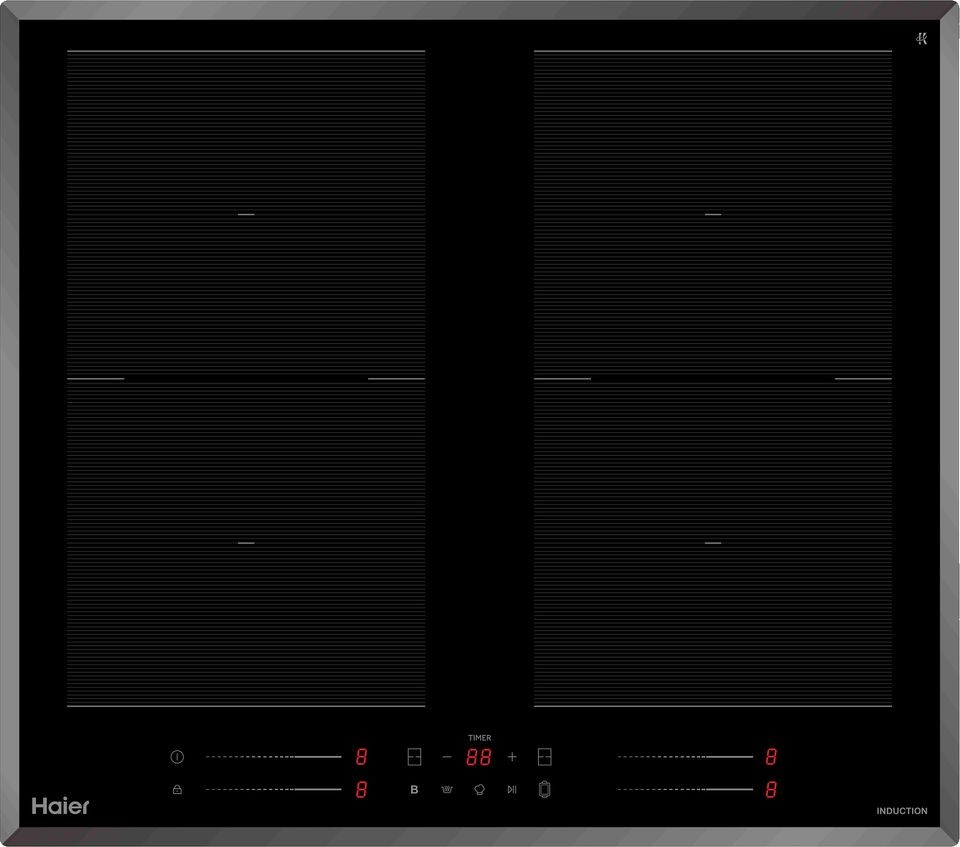Tap the keep-warm pot icon

447,789
